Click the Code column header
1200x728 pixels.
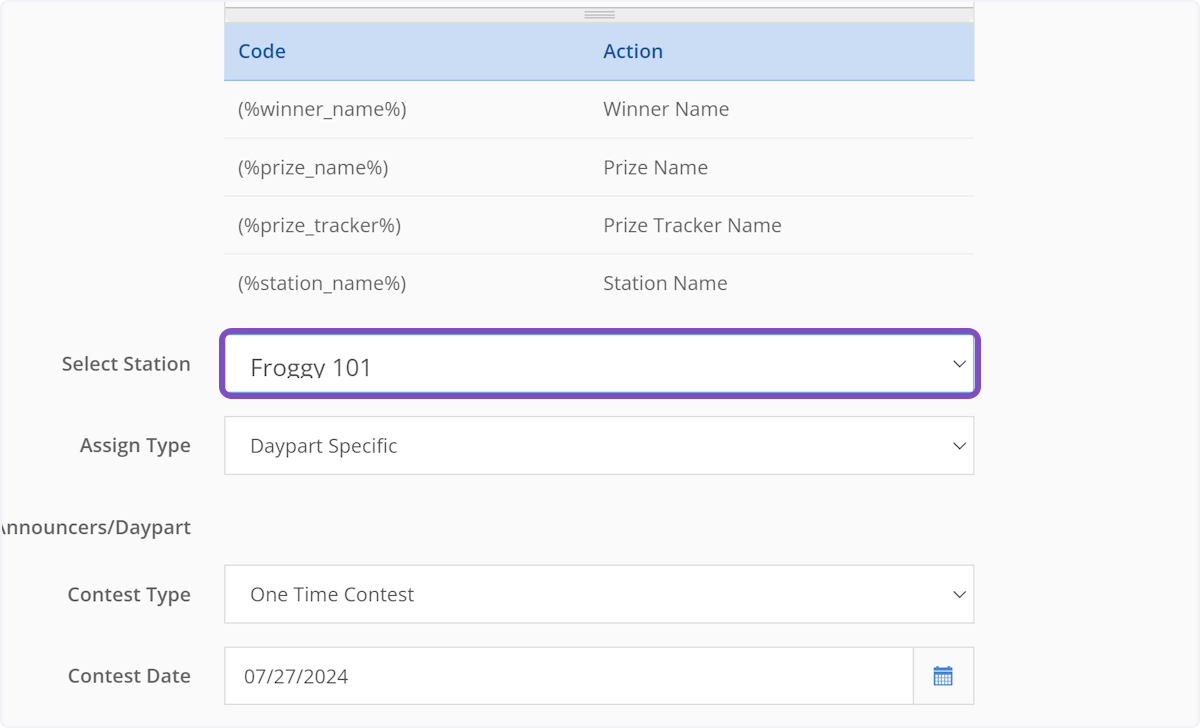[262, 51]
